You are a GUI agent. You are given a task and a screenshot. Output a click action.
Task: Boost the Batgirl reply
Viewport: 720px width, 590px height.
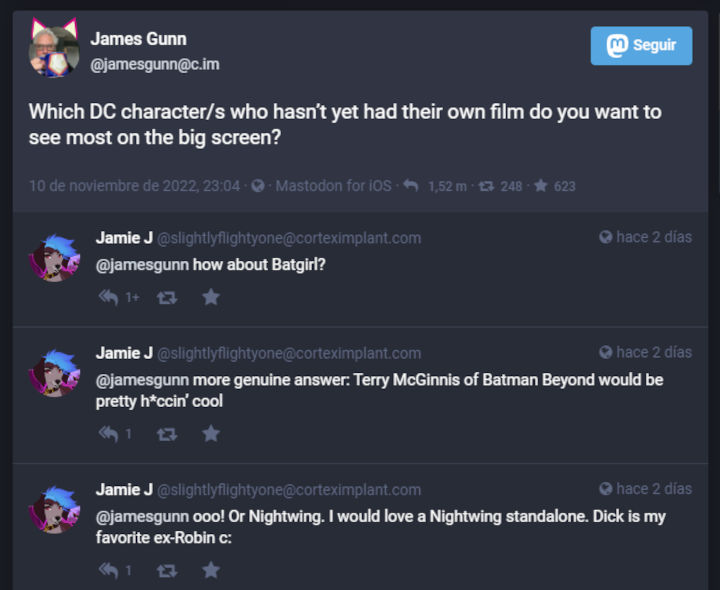pyautogui.click(x=167, y=297)
